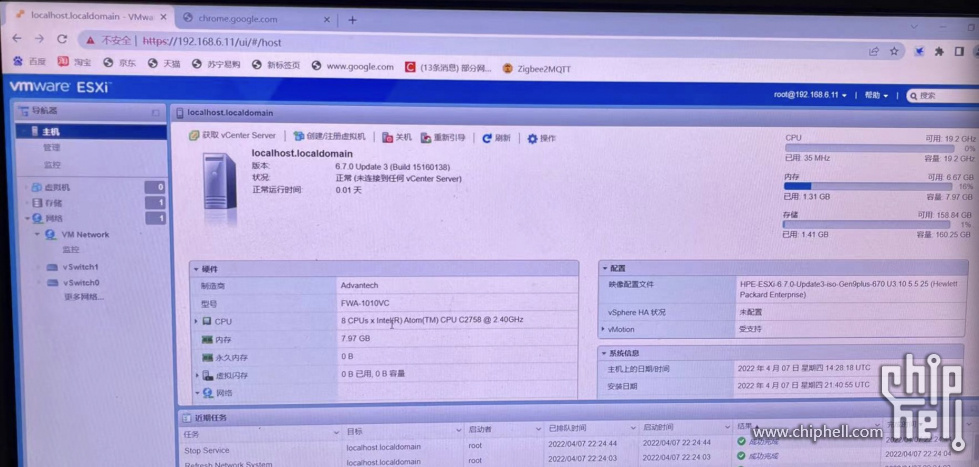Open the Zigbee2MQTT bookmark
Image resolution: width=979 pixels, height=467 pixels.
click(536, 69)
